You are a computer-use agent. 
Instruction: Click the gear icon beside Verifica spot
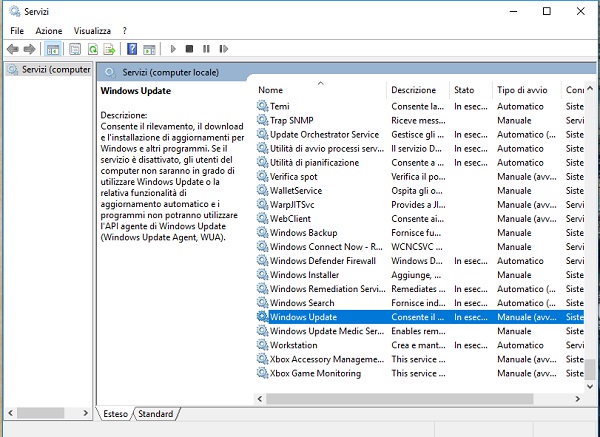262,176
